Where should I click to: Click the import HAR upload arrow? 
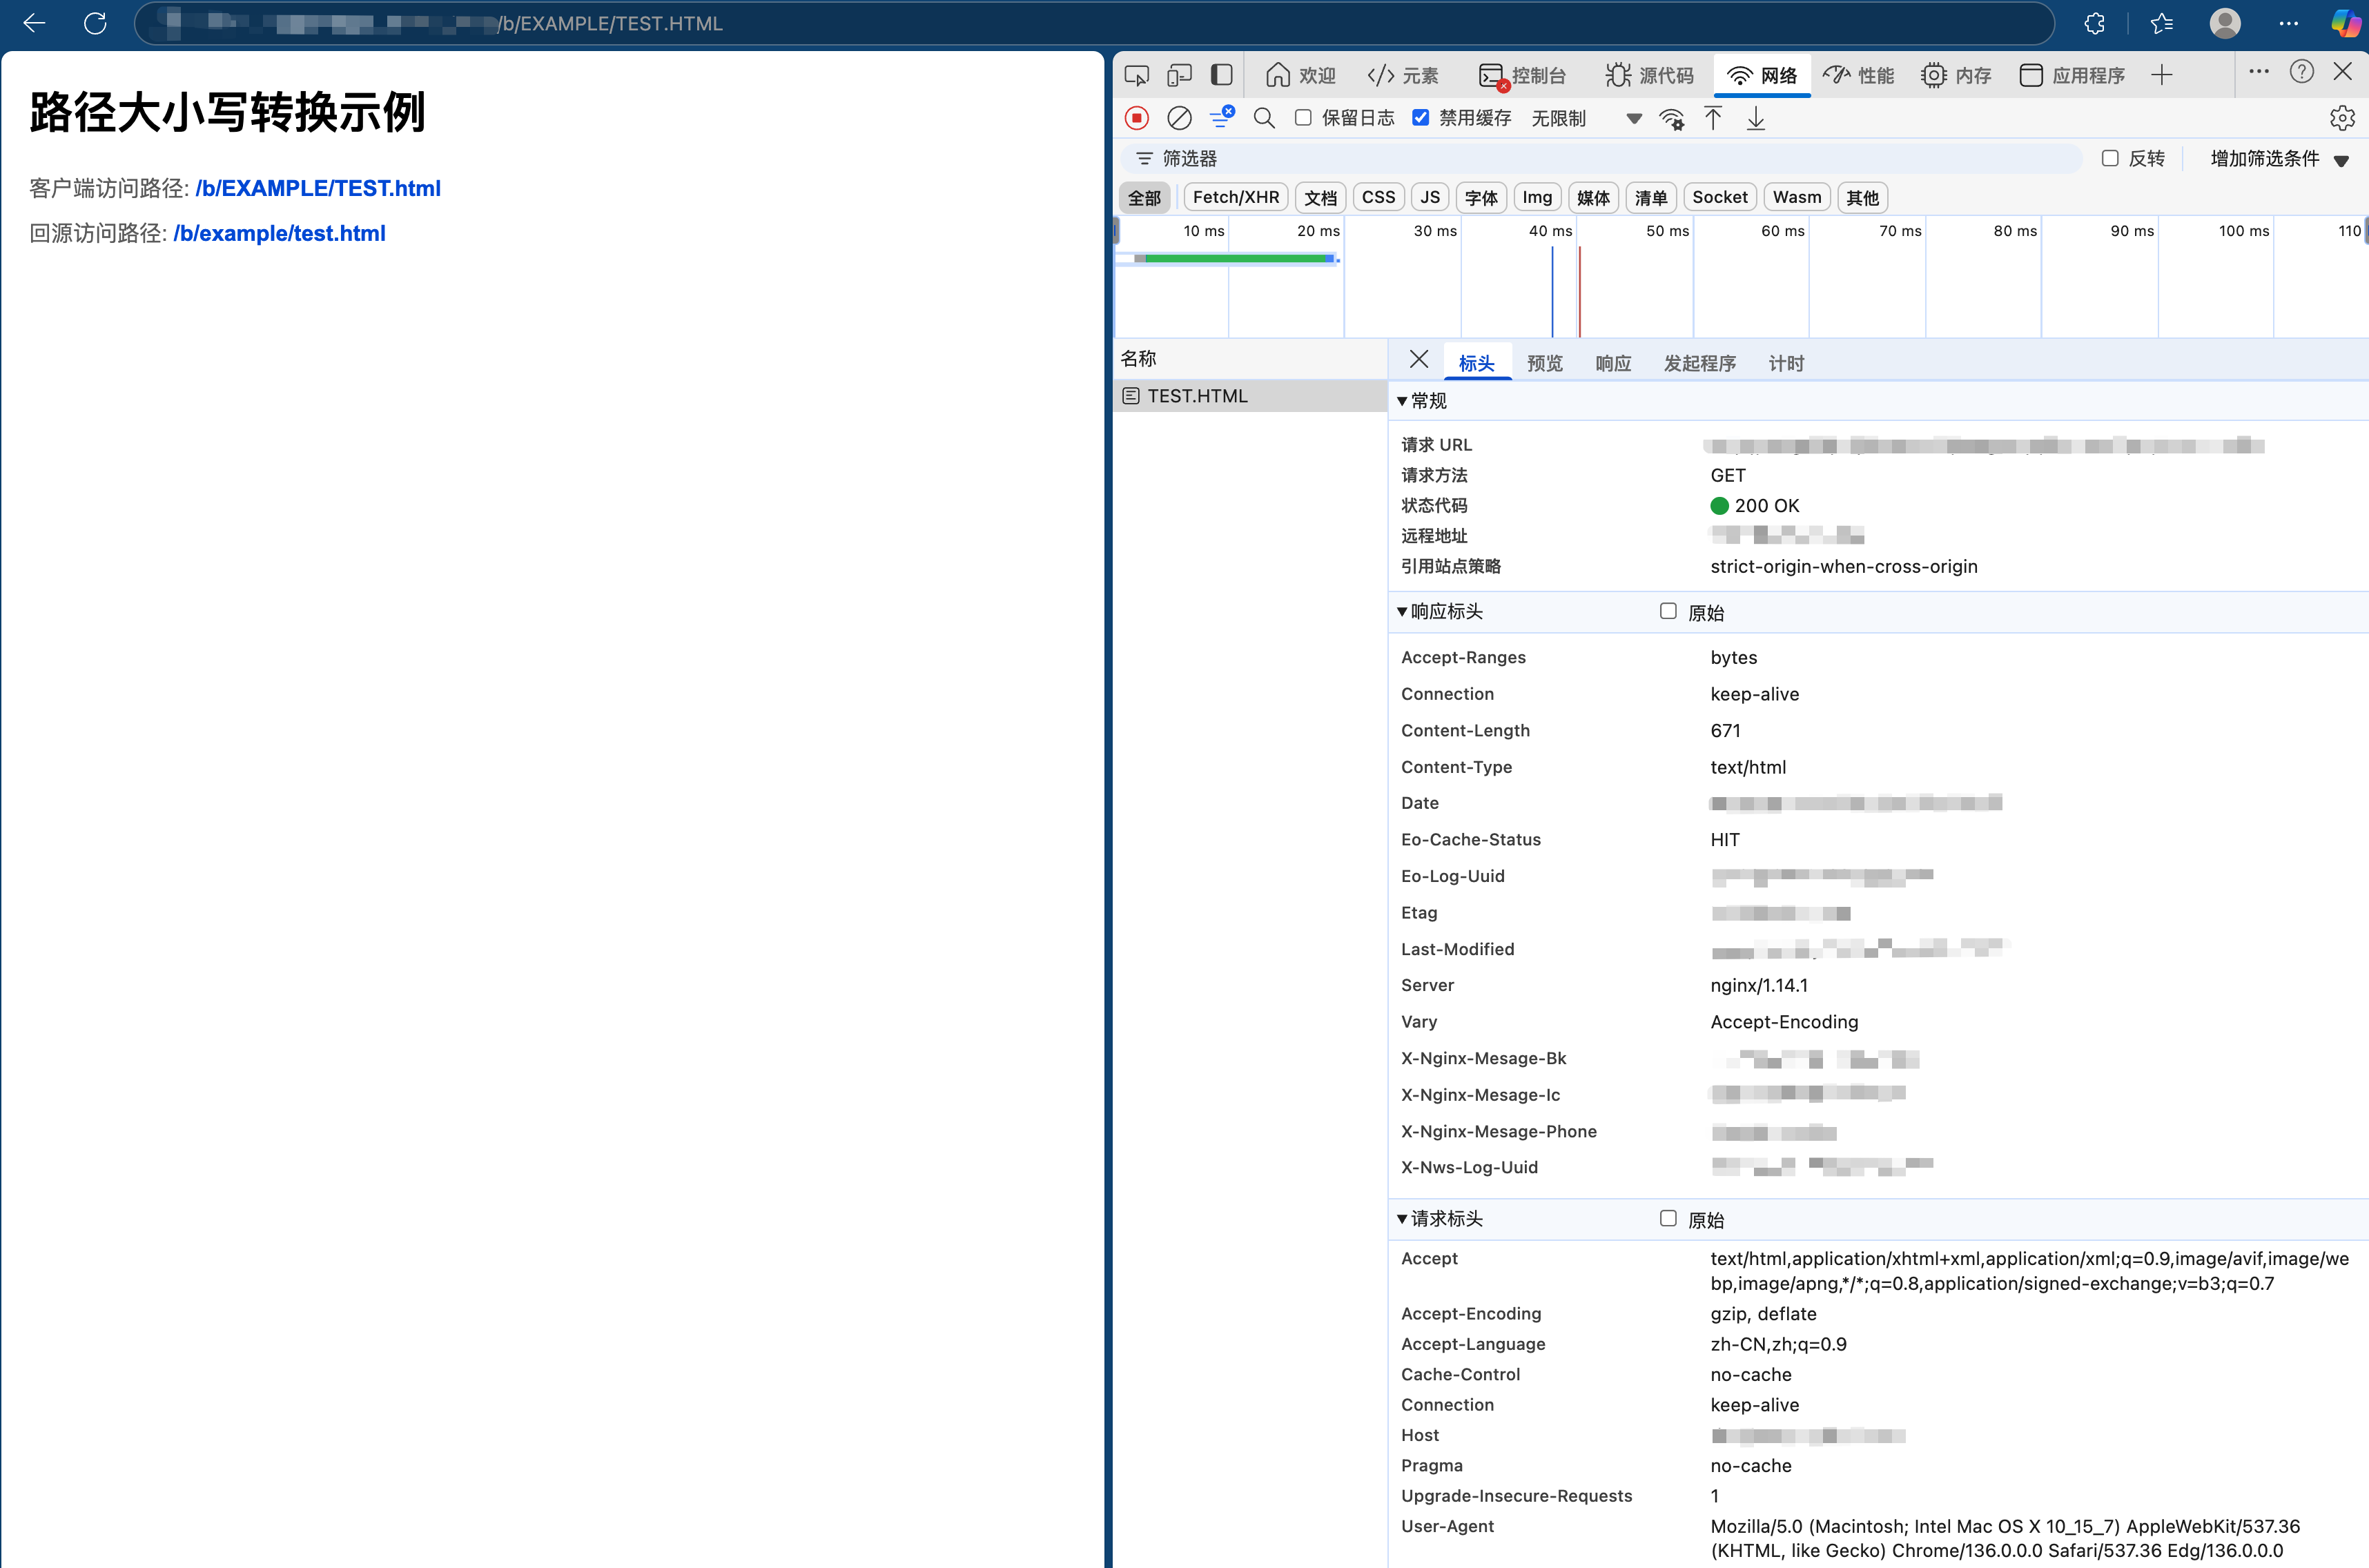point(1713,118)
